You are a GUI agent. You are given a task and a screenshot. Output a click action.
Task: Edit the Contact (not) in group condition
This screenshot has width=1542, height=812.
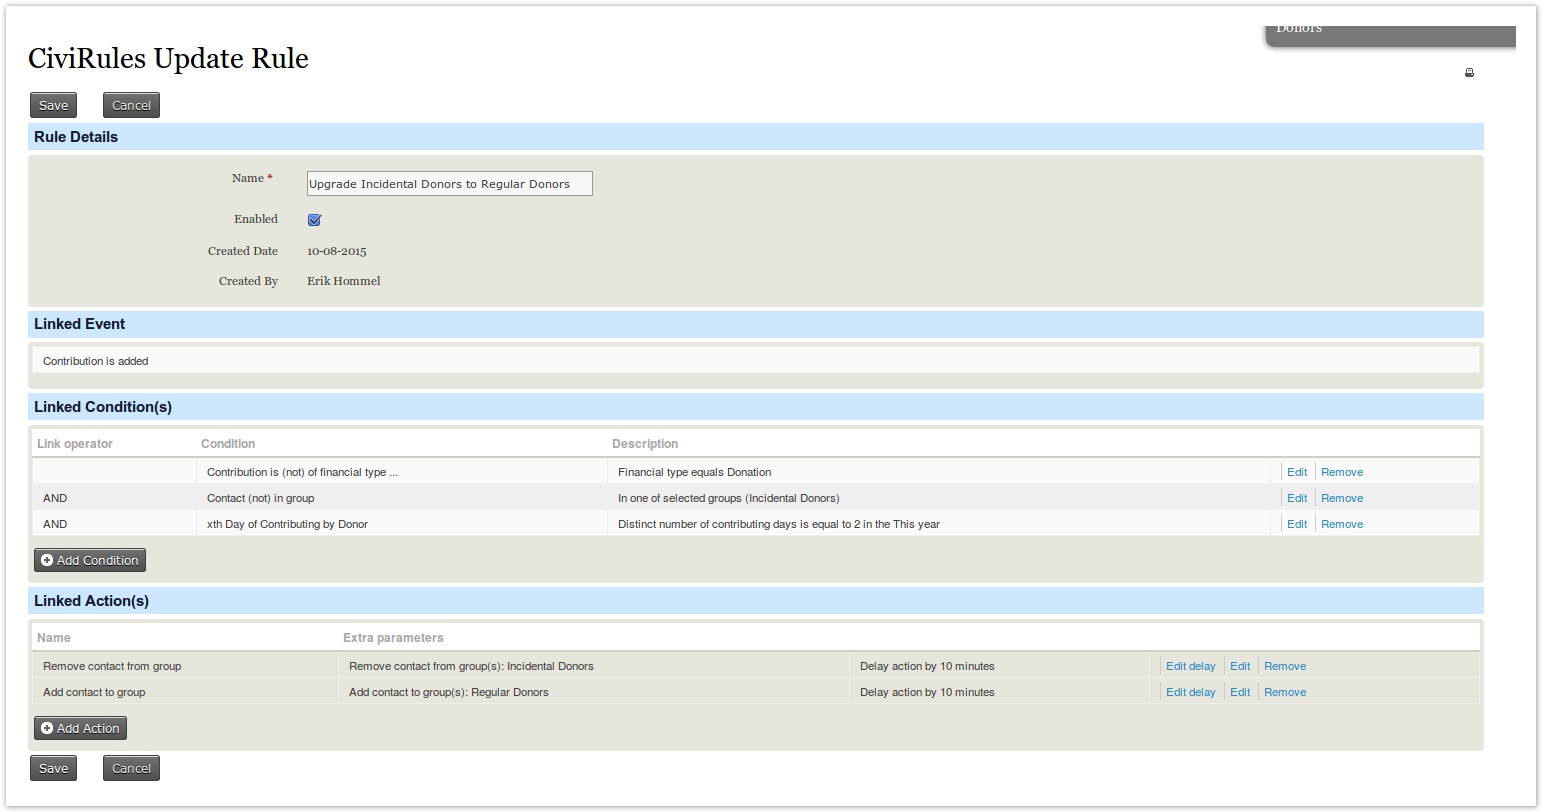1296,498
